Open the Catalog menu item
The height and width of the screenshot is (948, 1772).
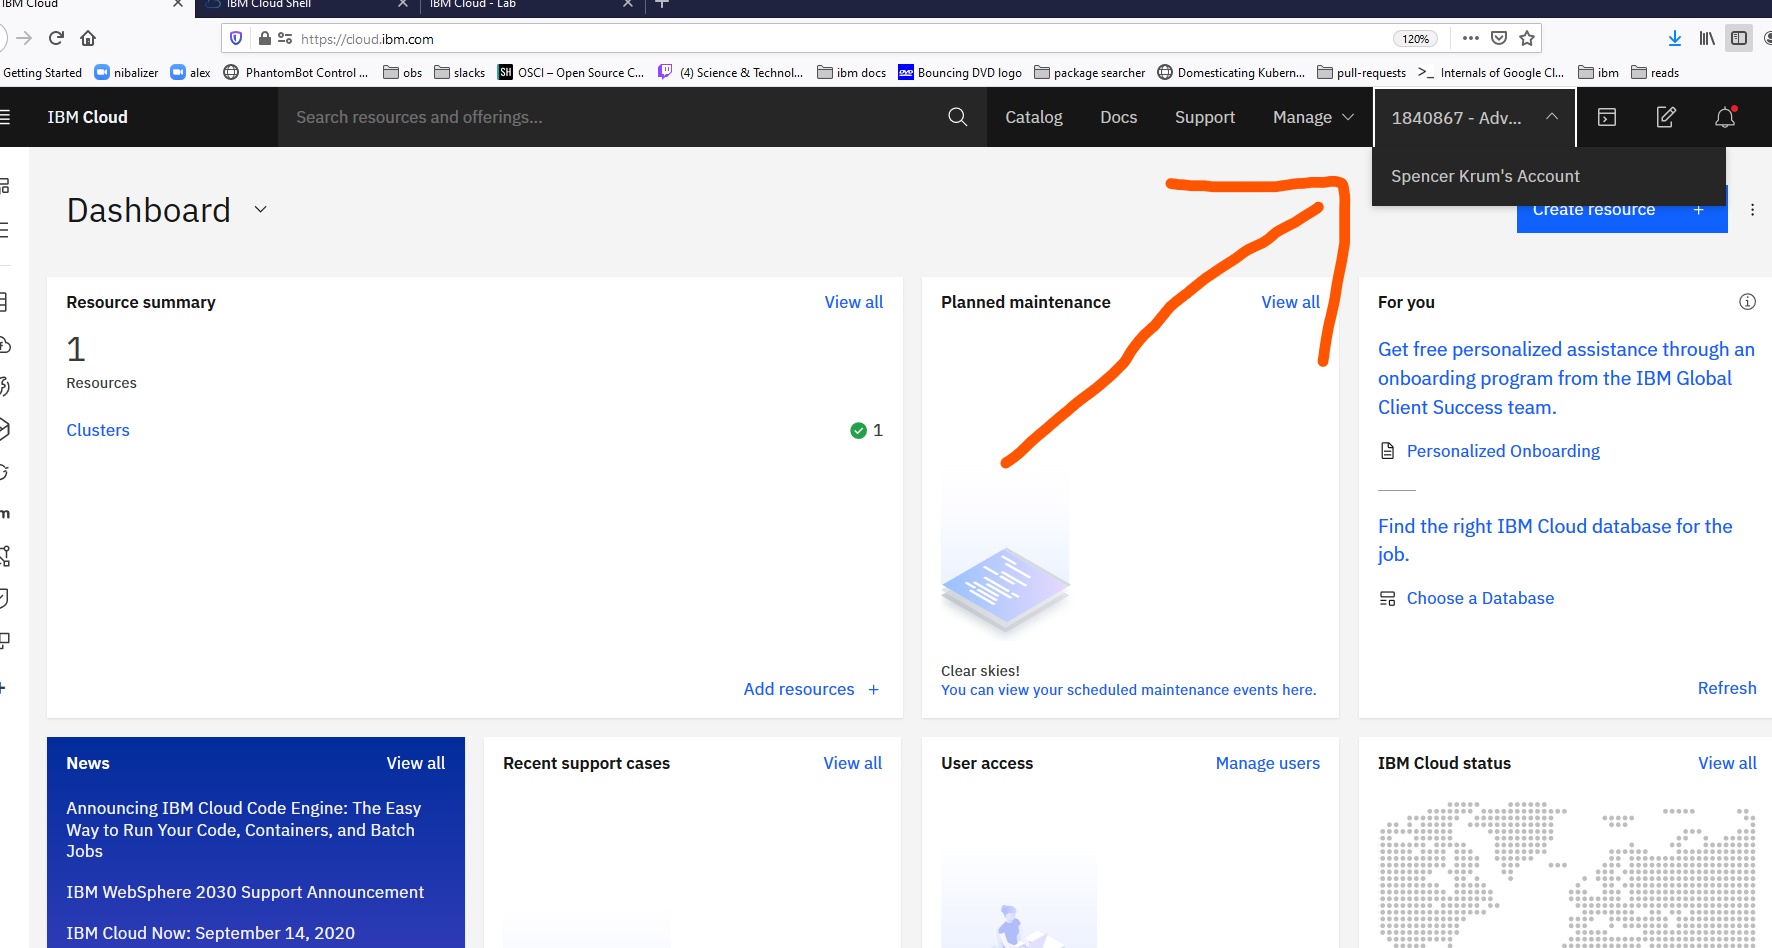coord(1034,117)
